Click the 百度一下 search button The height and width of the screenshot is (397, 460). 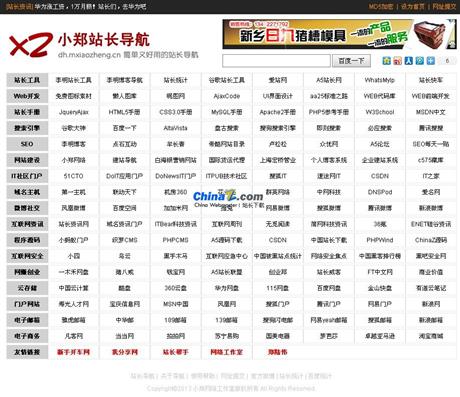(x=351, y=61)
